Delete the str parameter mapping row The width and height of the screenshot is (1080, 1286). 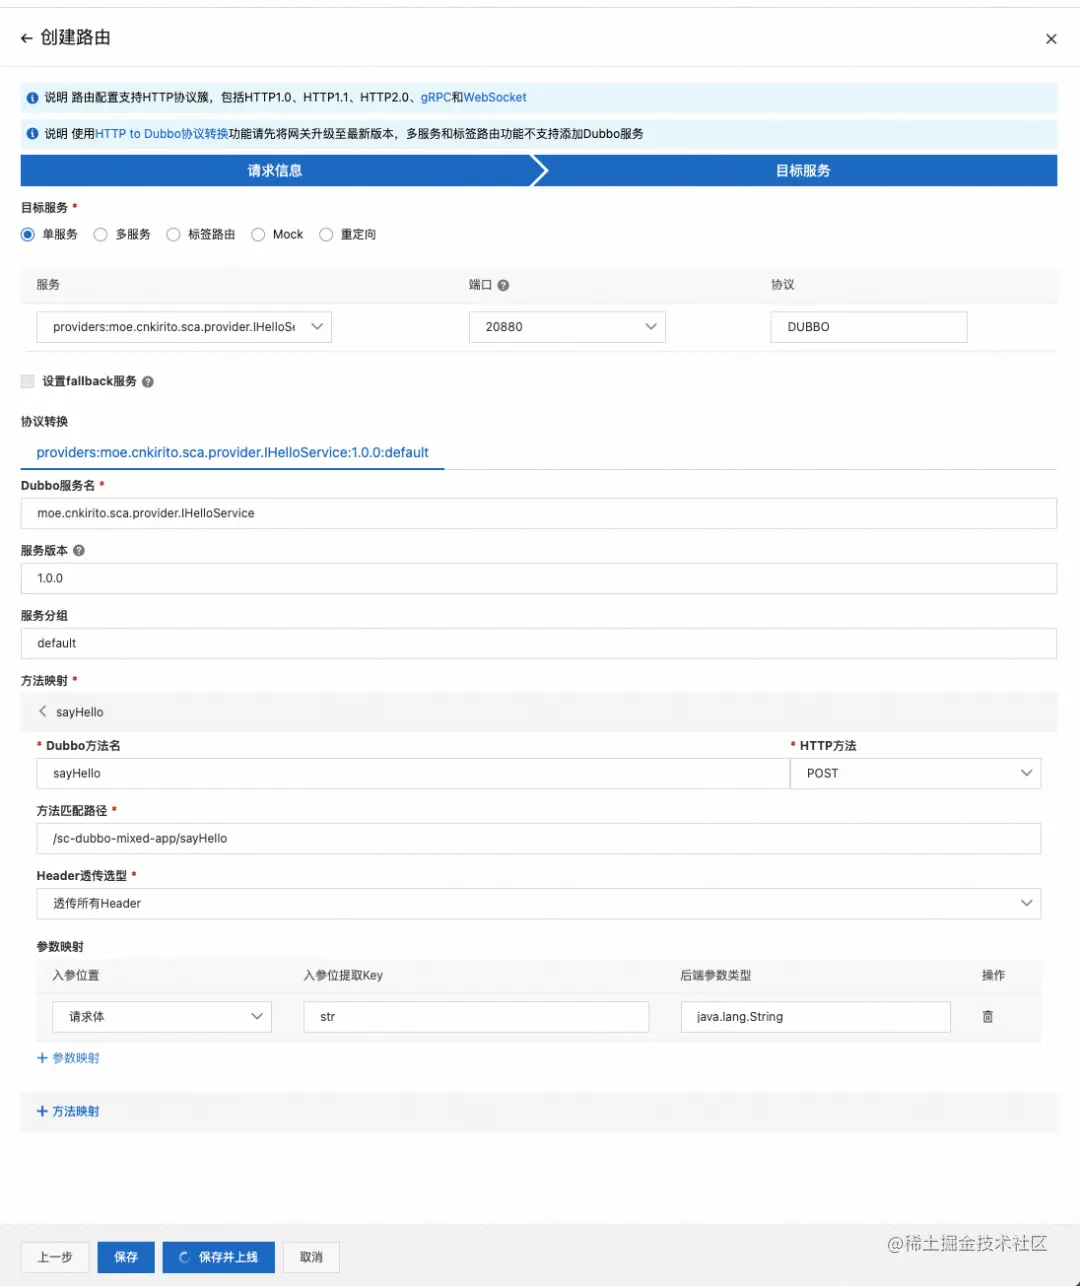988,1017
